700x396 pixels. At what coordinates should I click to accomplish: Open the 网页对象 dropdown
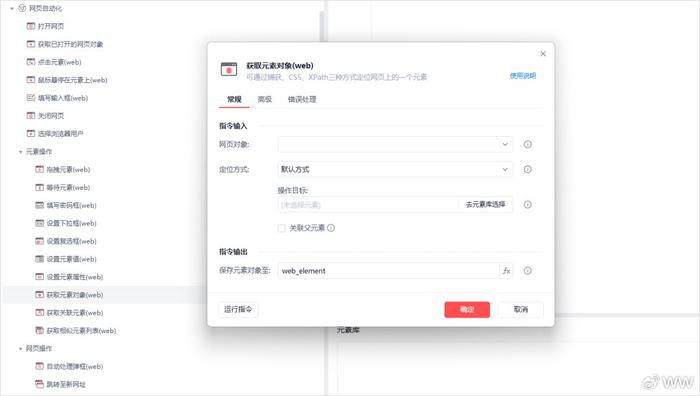click(x=395, y=144)
